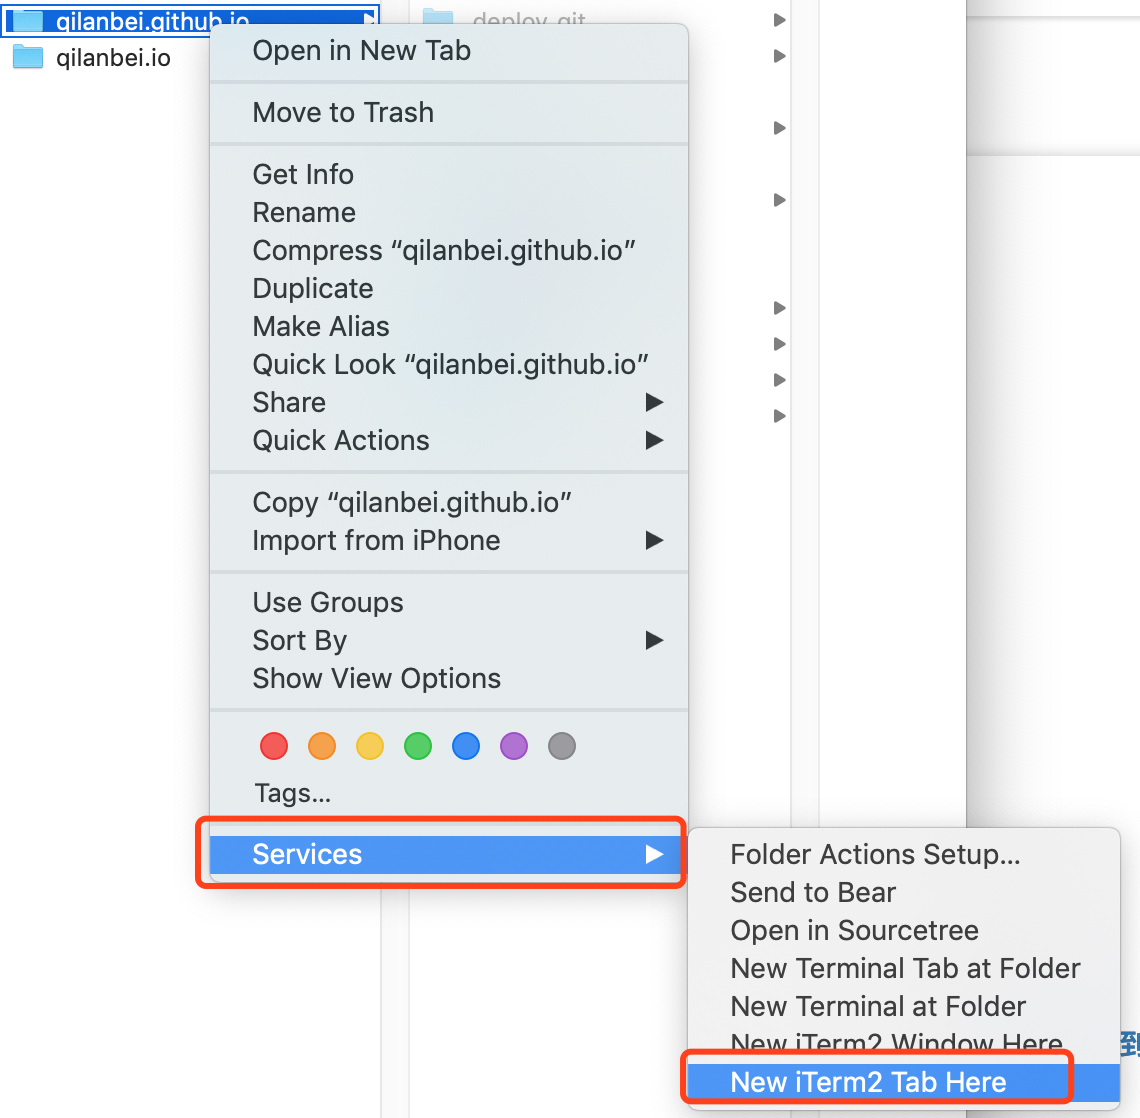The height and width of the screenshot is (1118, 1140).
Task: Expand the Quick Actions submenu
Action: pyautogui.click(x=449, y=441)
